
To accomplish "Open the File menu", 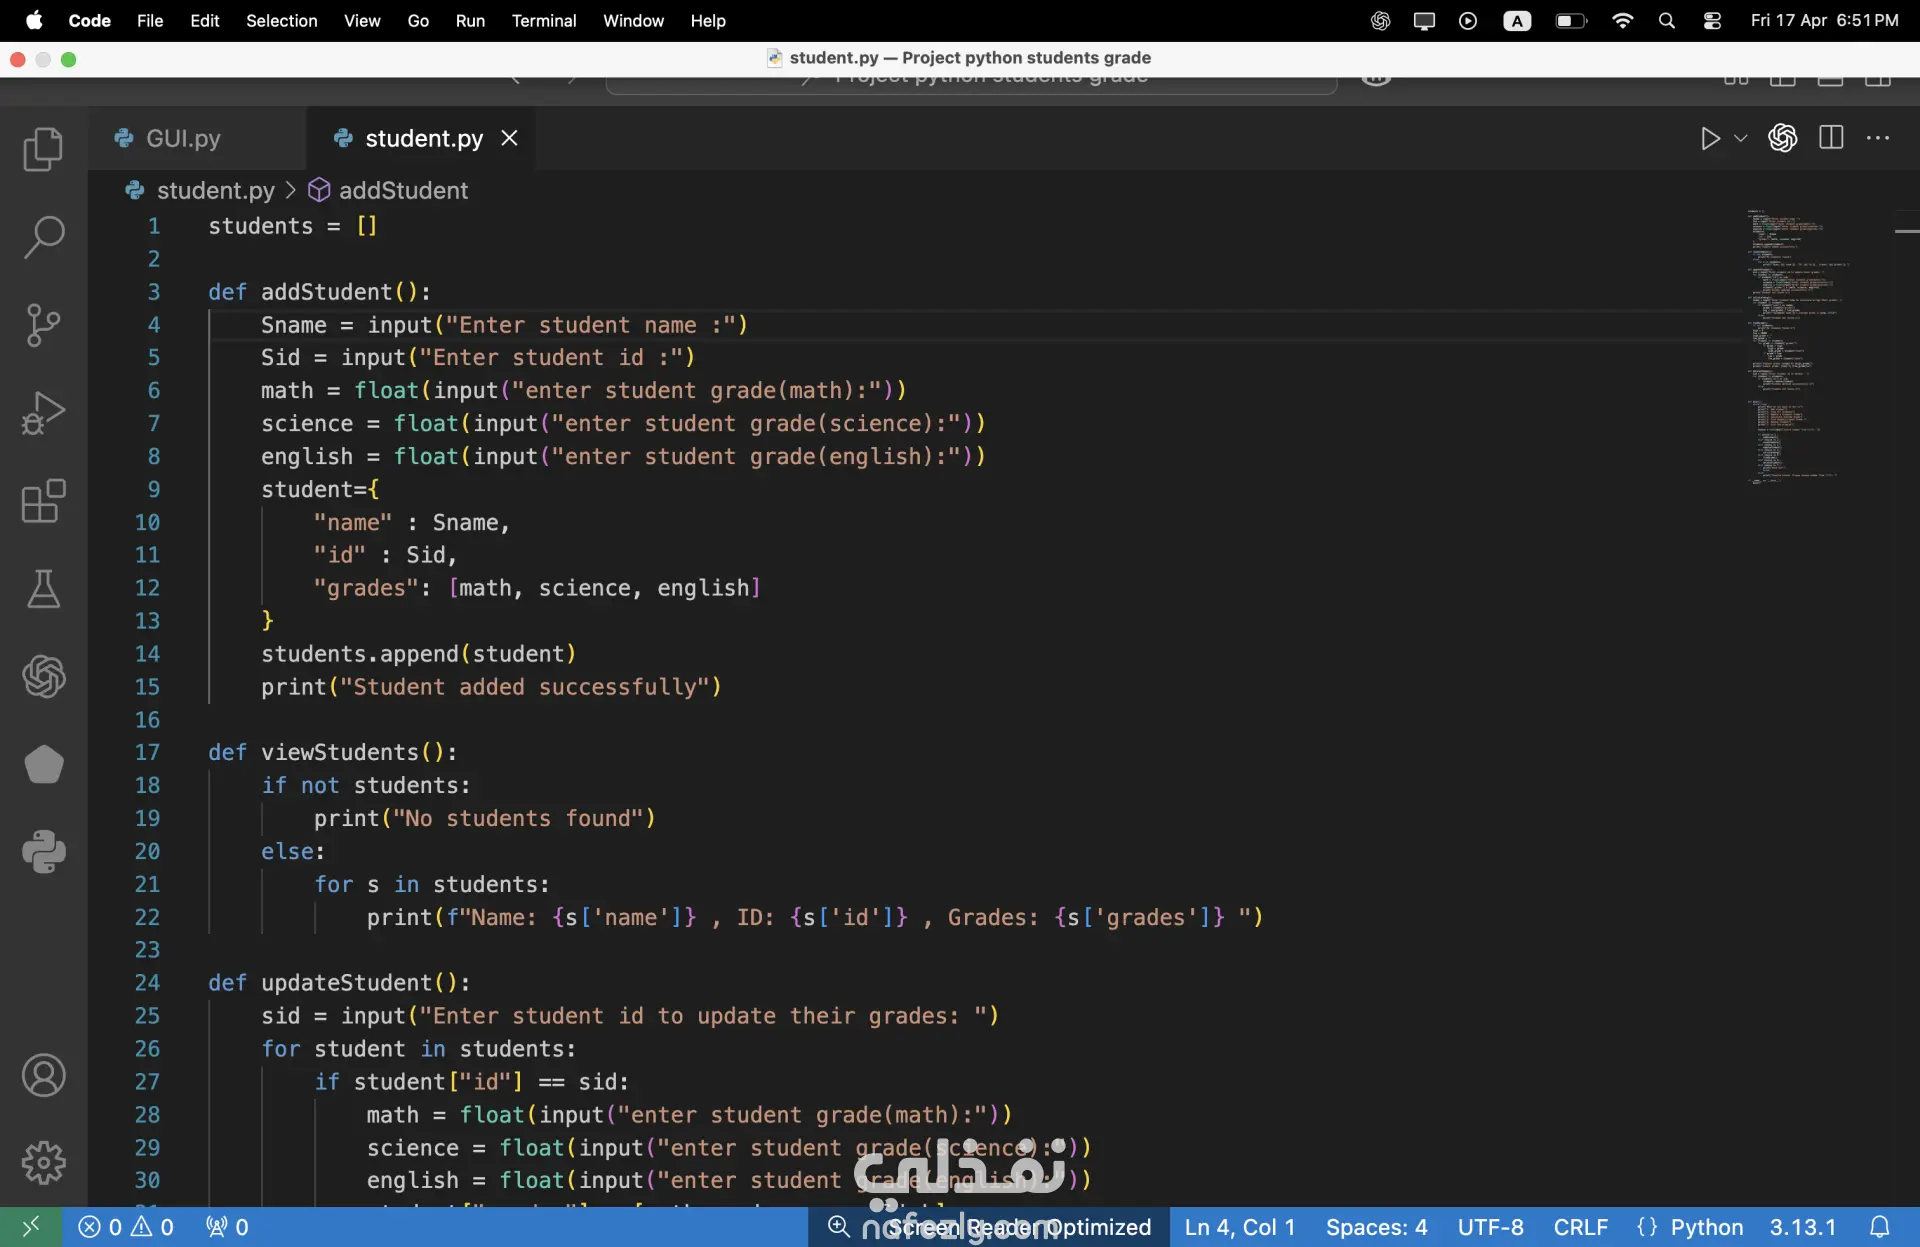I will tap(150, 20).
